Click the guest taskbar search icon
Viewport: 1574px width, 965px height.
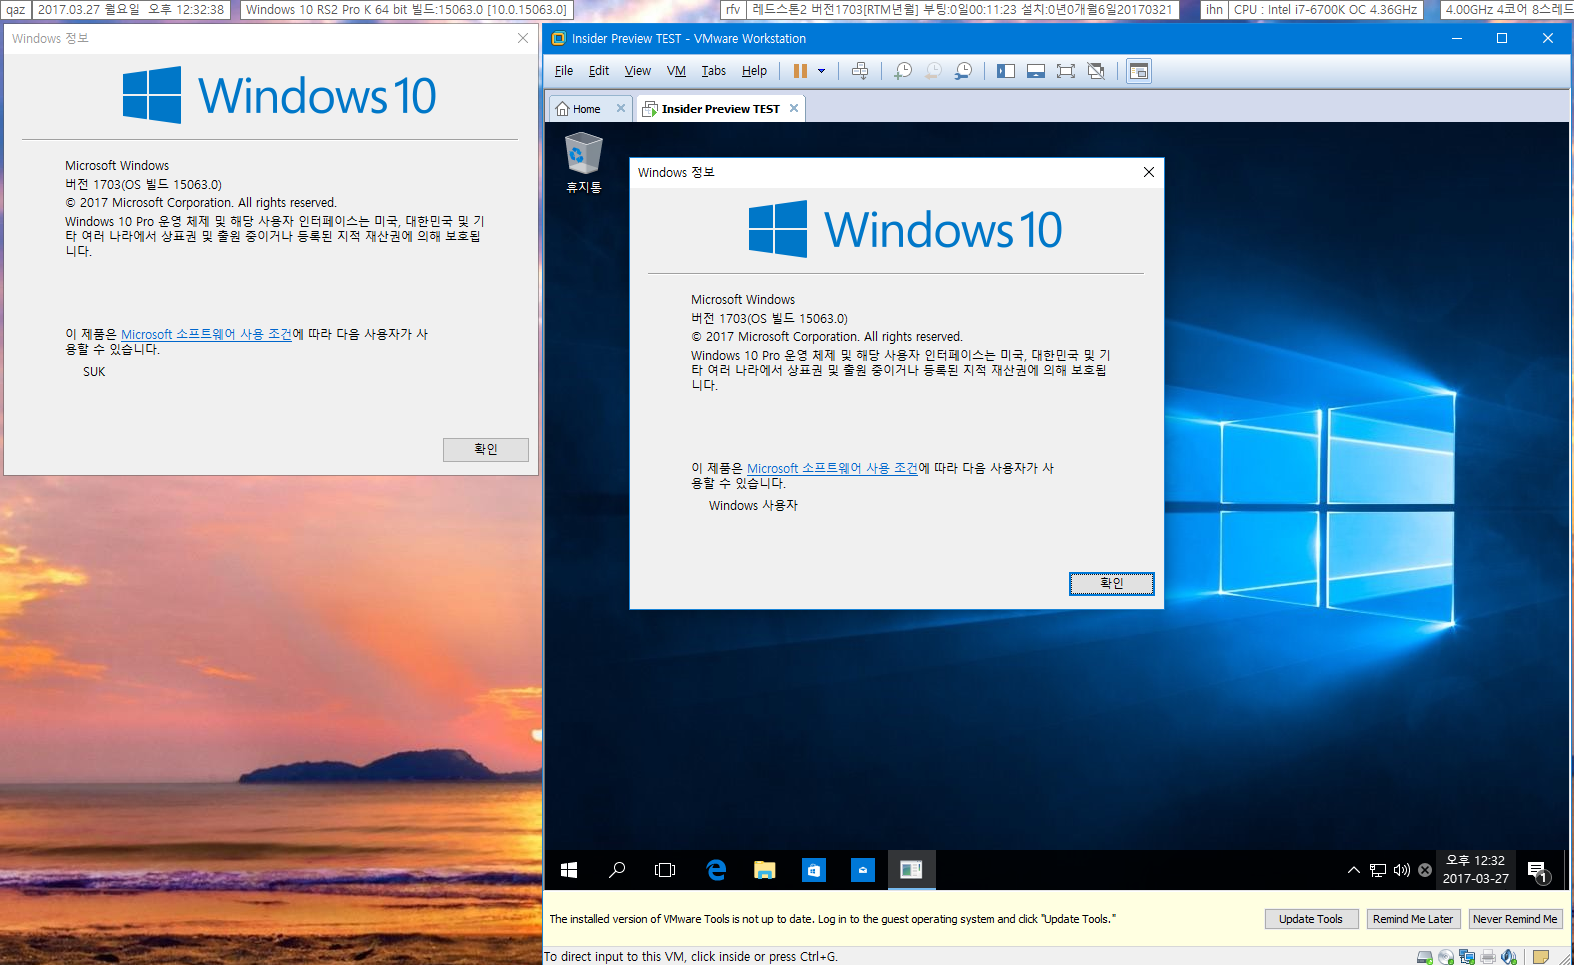coord(617,870)
